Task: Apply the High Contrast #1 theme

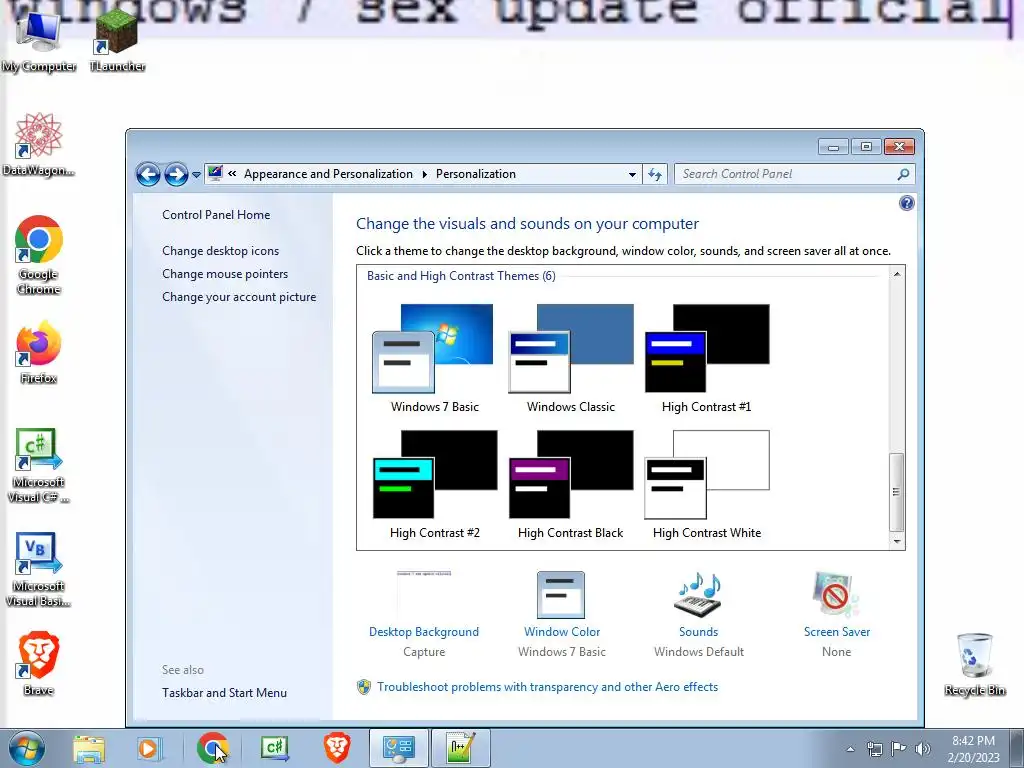Action: pos(707,358)
